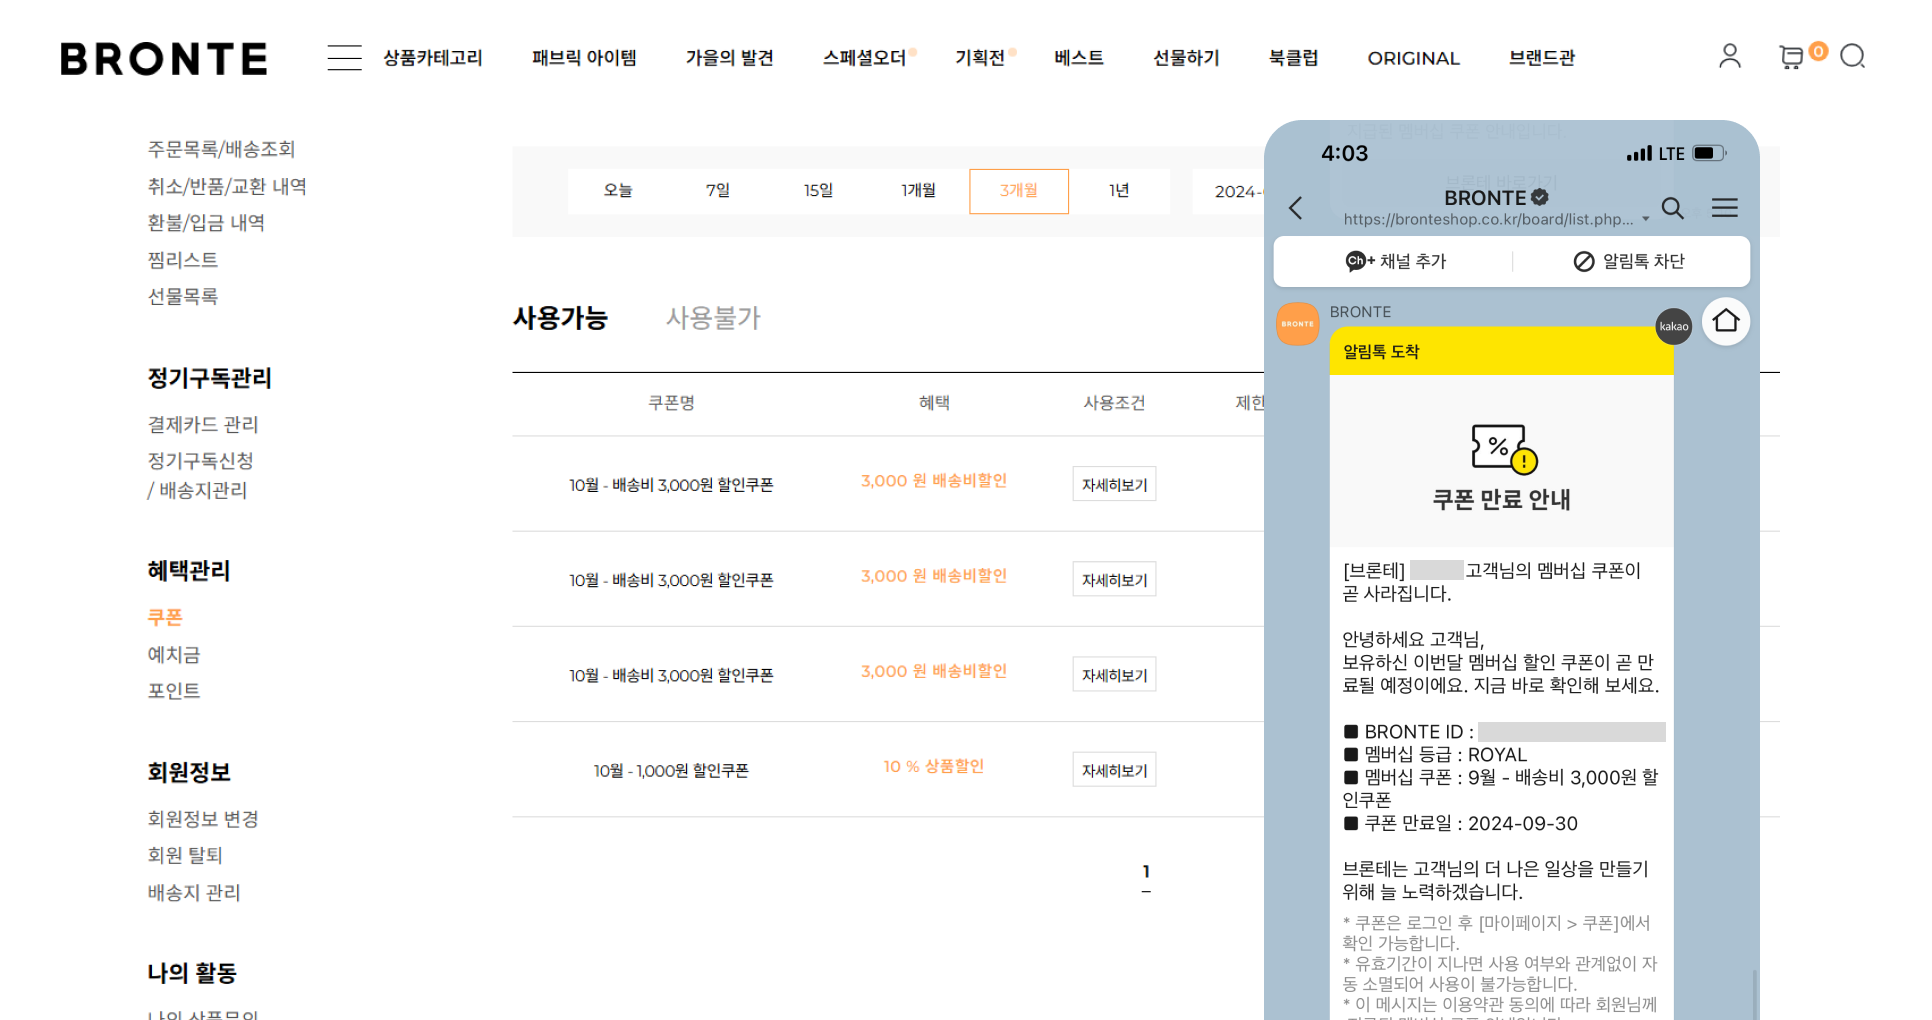Tap the search icon in phone overlay

click(1672, 208)
